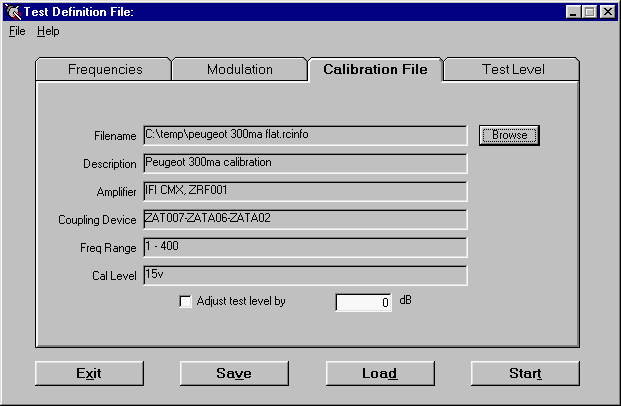Enable the Adjust test level by checkbox
The height and width of the screenshot is (406, 621).
point(185,301)
